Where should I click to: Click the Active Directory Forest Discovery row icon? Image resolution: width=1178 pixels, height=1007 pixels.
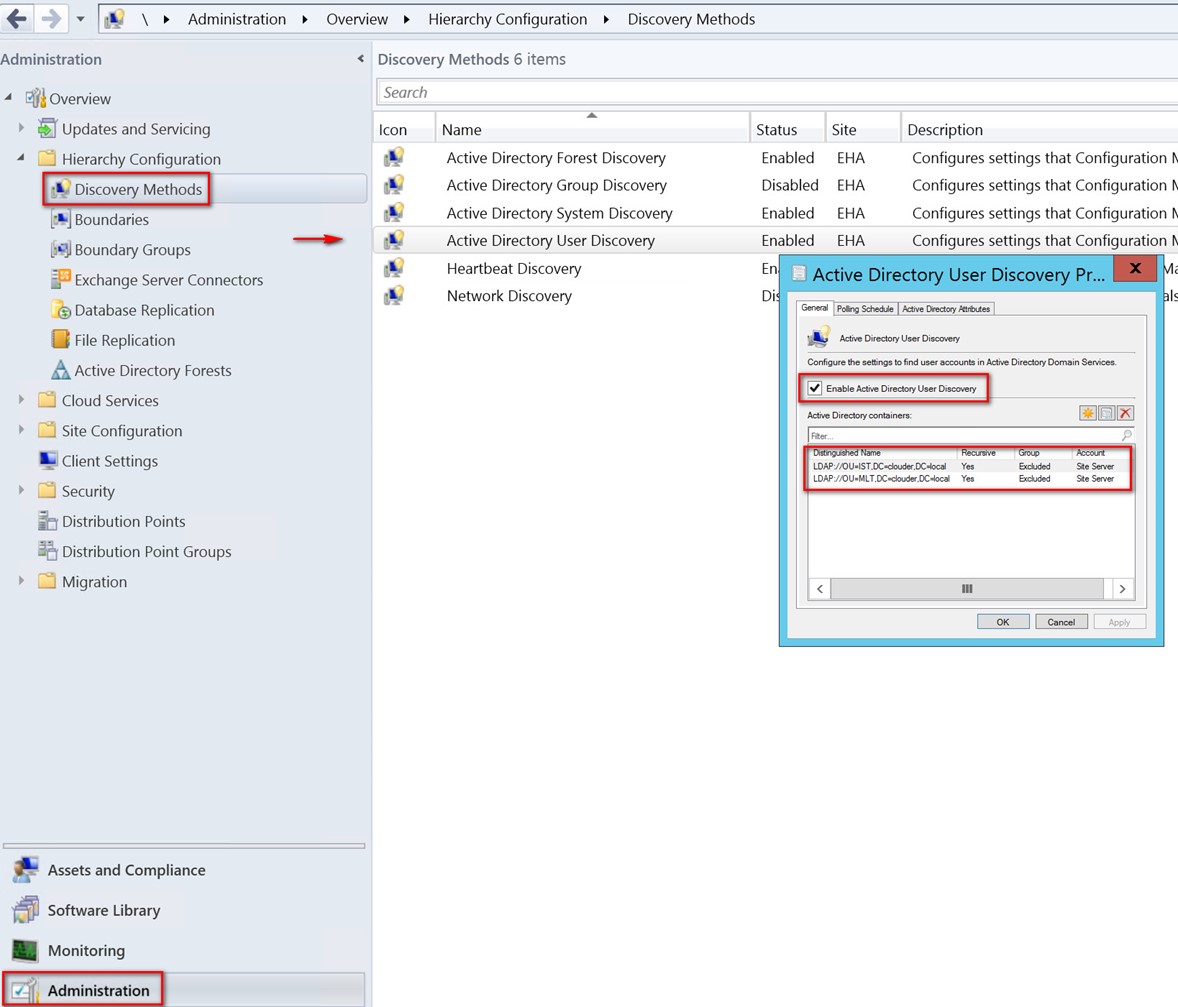(394, 157)
